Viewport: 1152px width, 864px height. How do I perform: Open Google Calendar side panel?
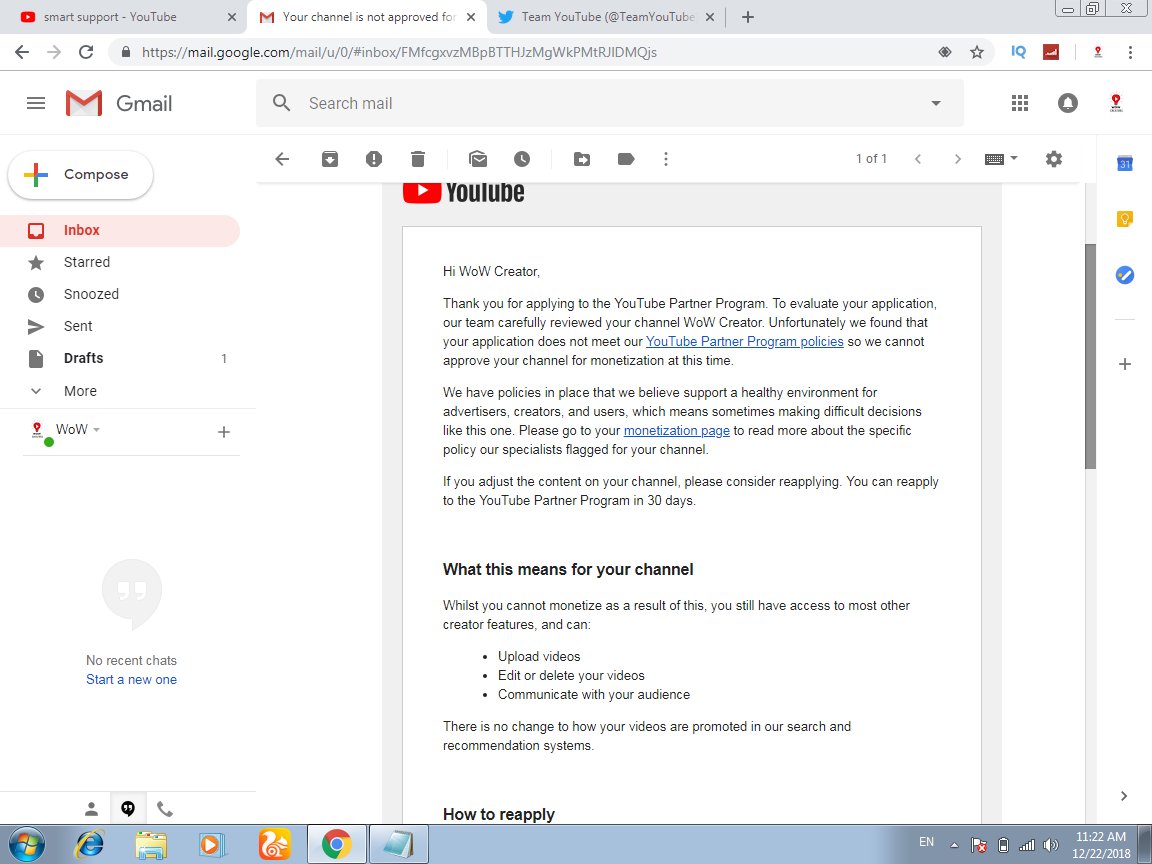(x=1125, y=163)
